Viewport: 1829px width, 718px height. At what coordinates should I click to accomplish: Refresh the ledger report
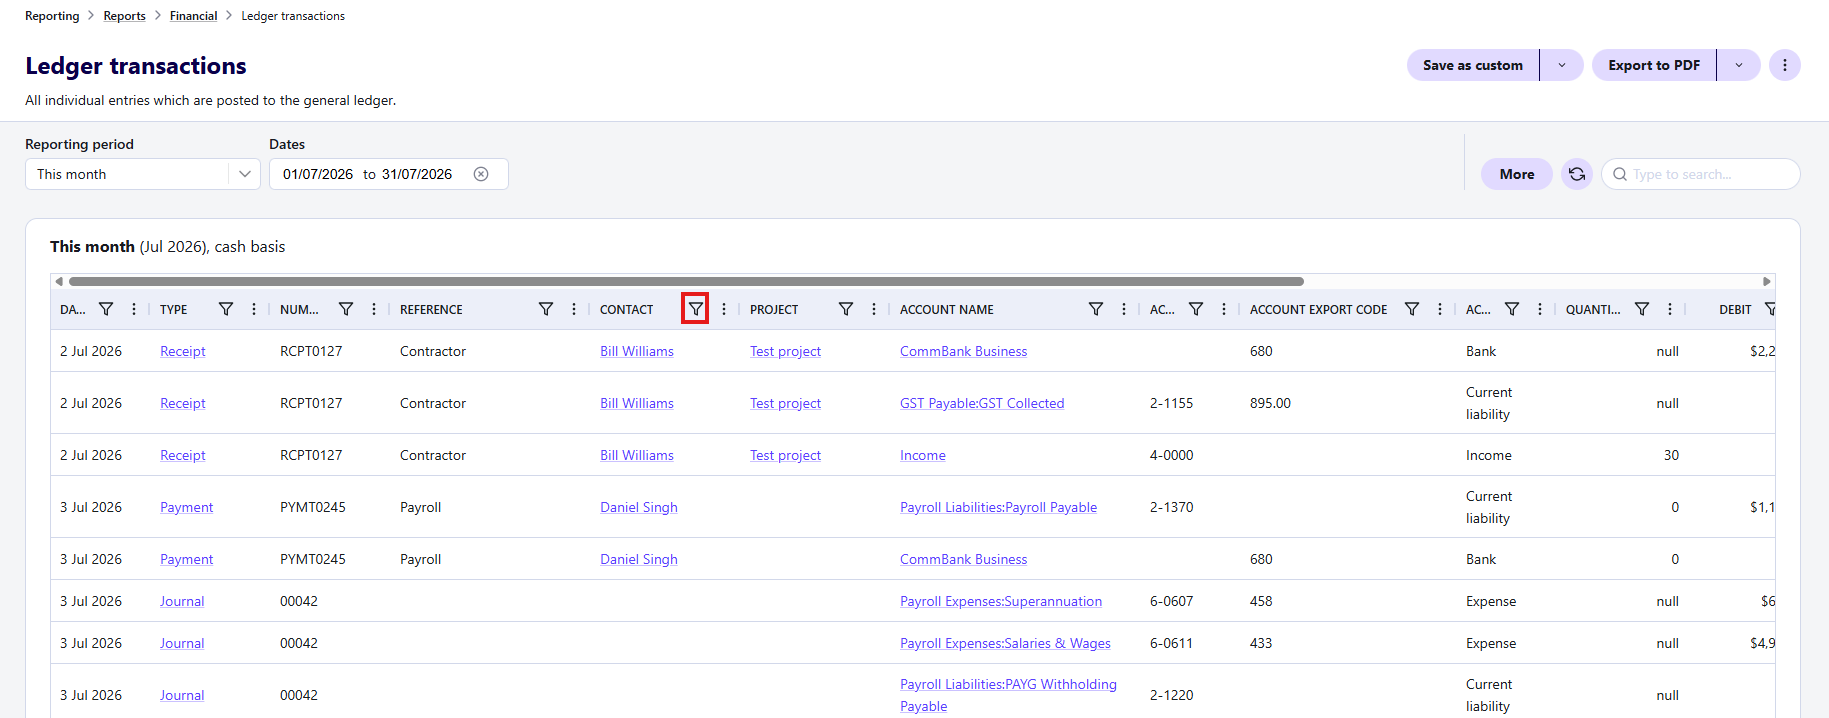point(1577,174)
